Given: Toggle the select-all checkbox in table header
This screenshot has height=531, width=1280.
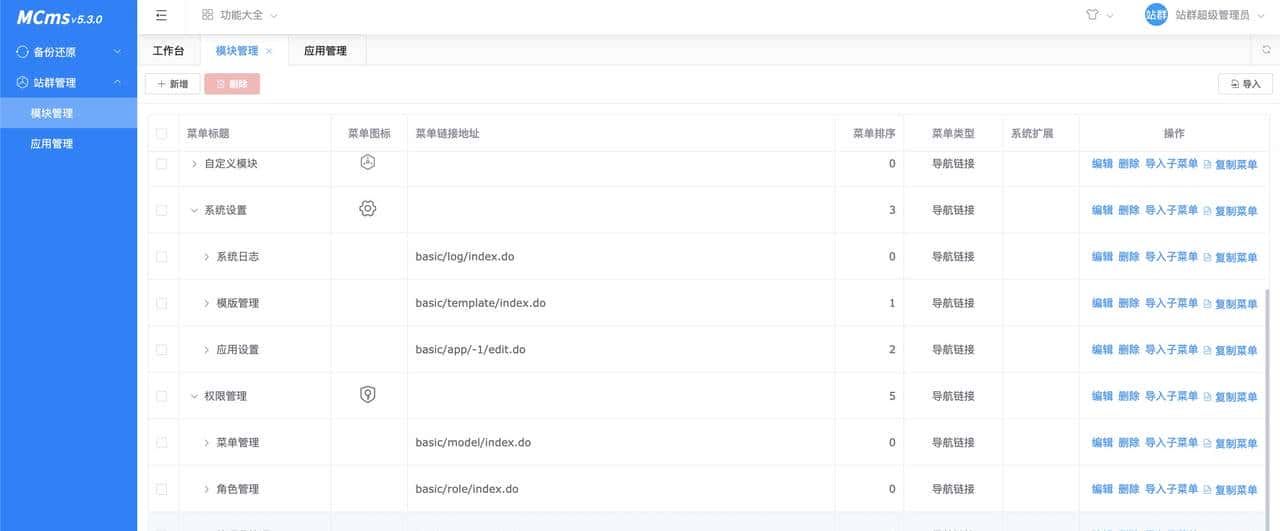Looking at the screenshot, I should 161,133.
